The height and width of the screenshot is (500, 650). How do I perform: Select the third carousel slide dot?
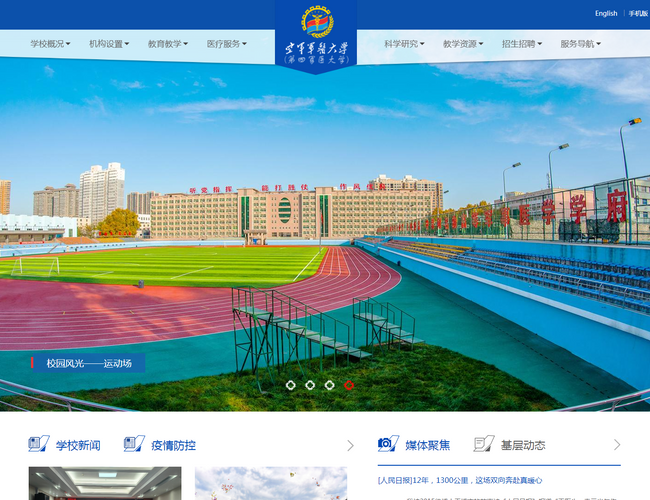click(x=330, y=385)
